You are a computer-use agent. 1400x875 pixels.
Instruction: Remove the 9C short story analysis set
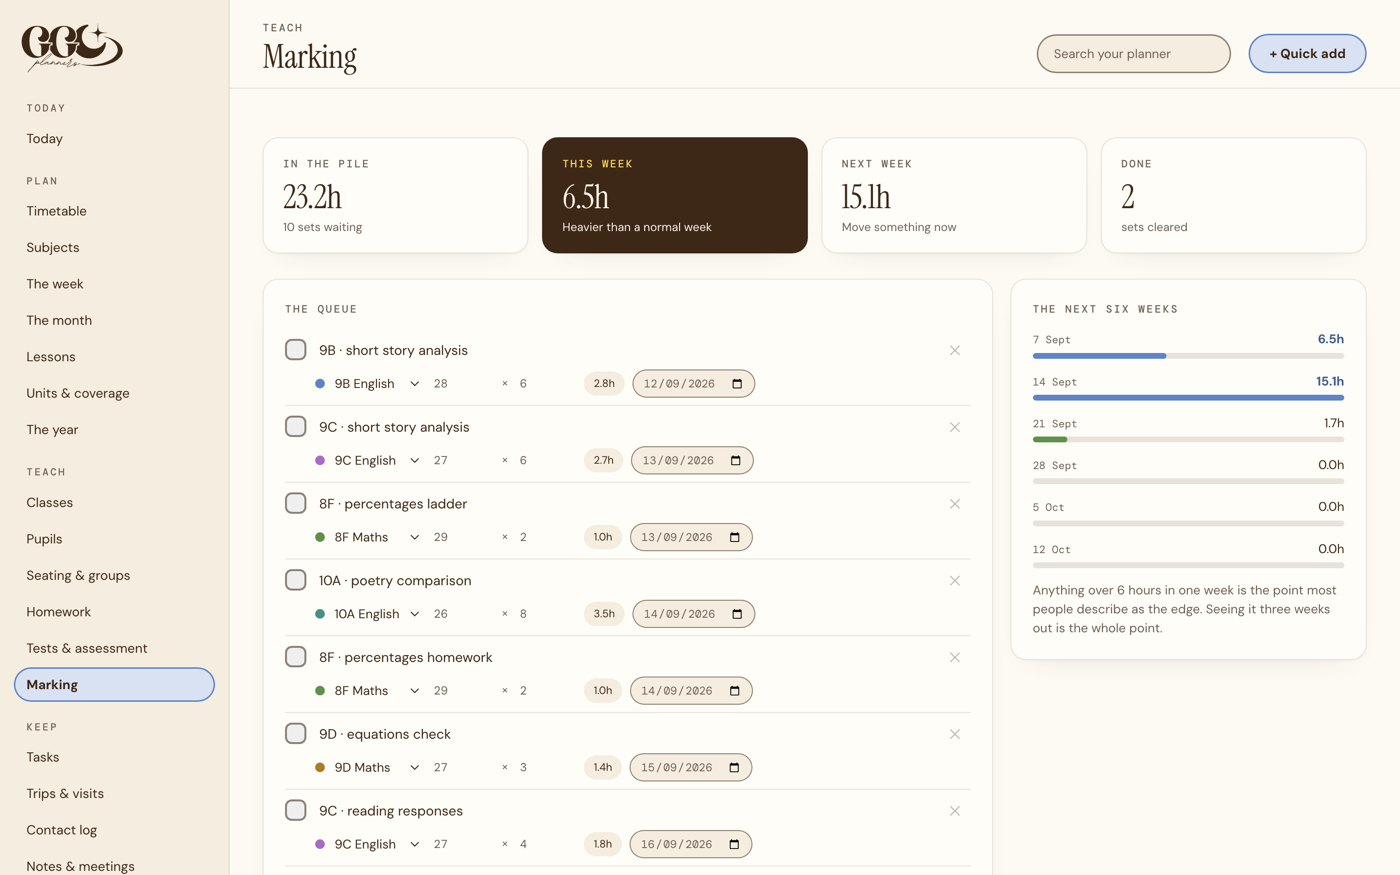point(955,427)
